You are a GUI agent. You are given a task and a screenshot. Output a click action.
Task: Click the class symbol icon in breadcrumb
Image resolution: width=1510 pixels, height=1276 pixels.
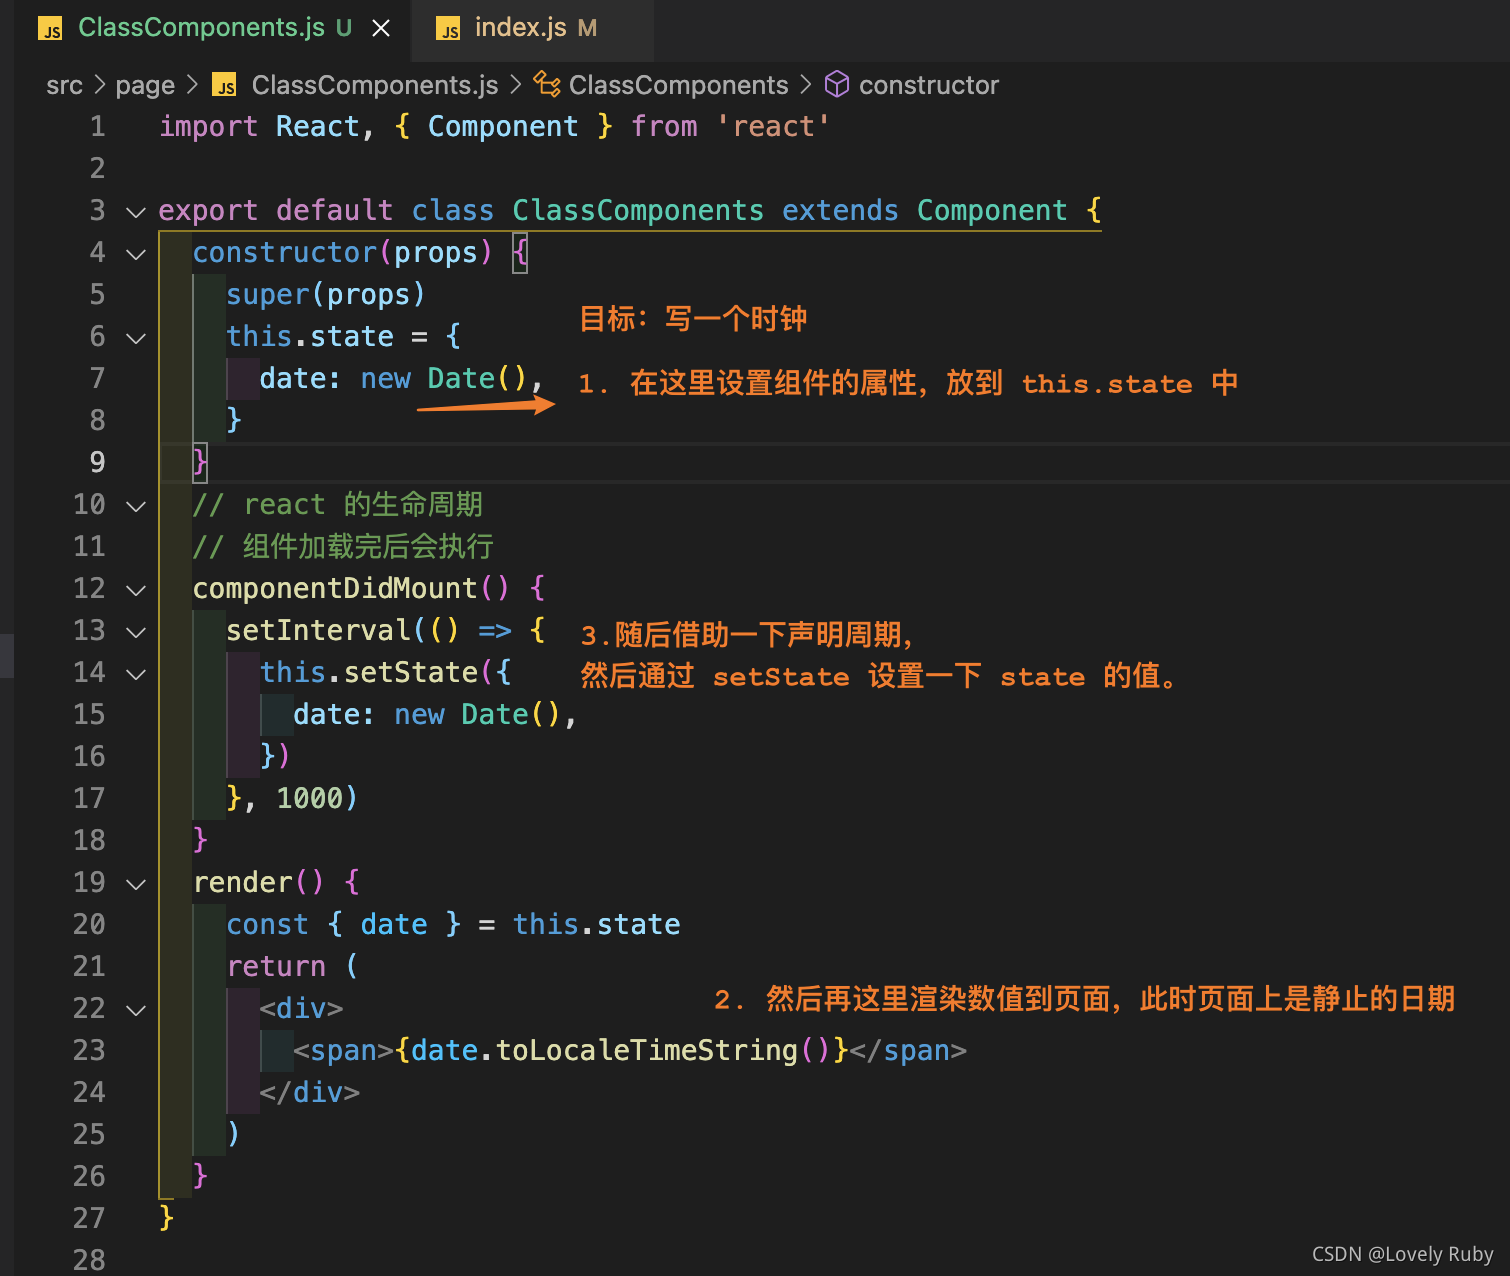(x=547, y=84)
